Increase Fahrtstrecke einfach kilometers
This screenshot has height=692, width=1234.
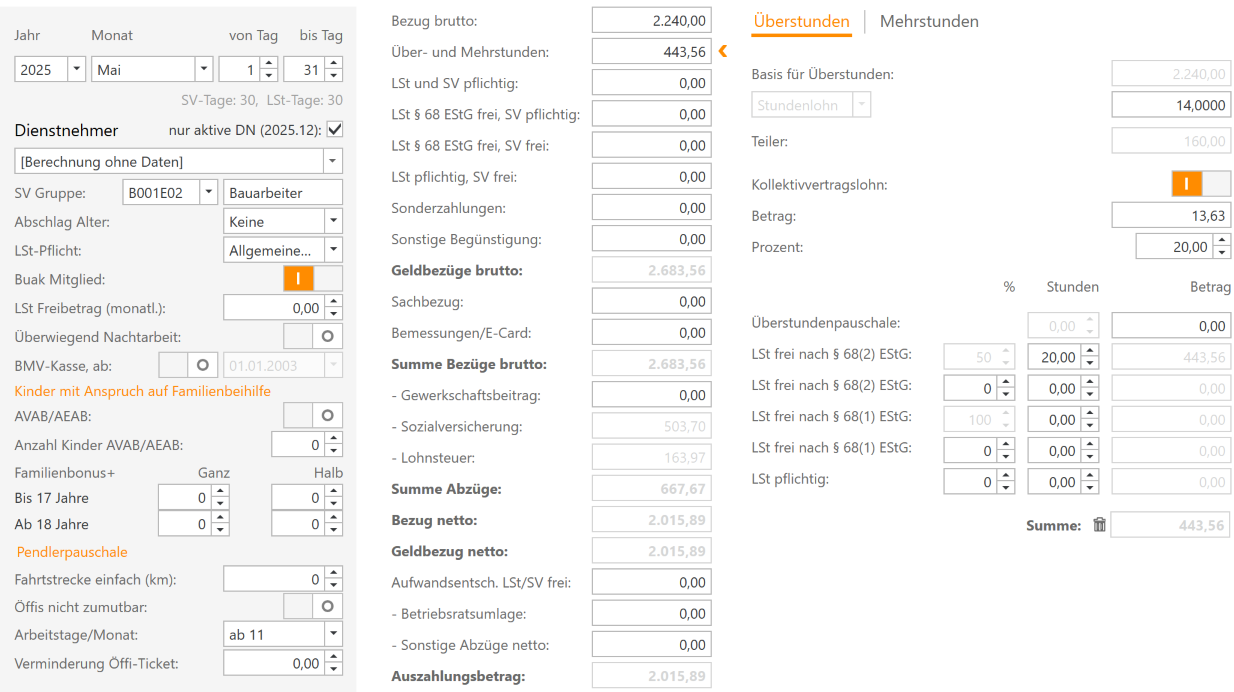(334, 573)
